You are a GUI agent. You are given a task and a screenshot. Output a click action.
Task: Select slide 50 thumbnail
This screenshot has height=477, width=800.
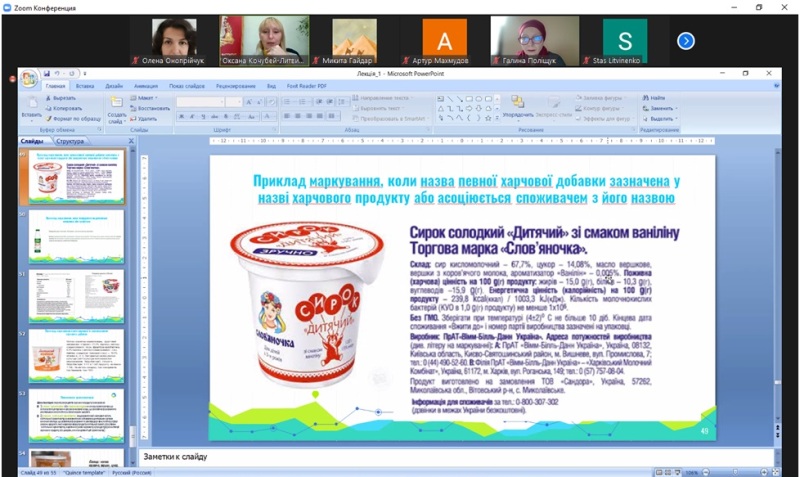pyautogui.click(x=76, y=237)
